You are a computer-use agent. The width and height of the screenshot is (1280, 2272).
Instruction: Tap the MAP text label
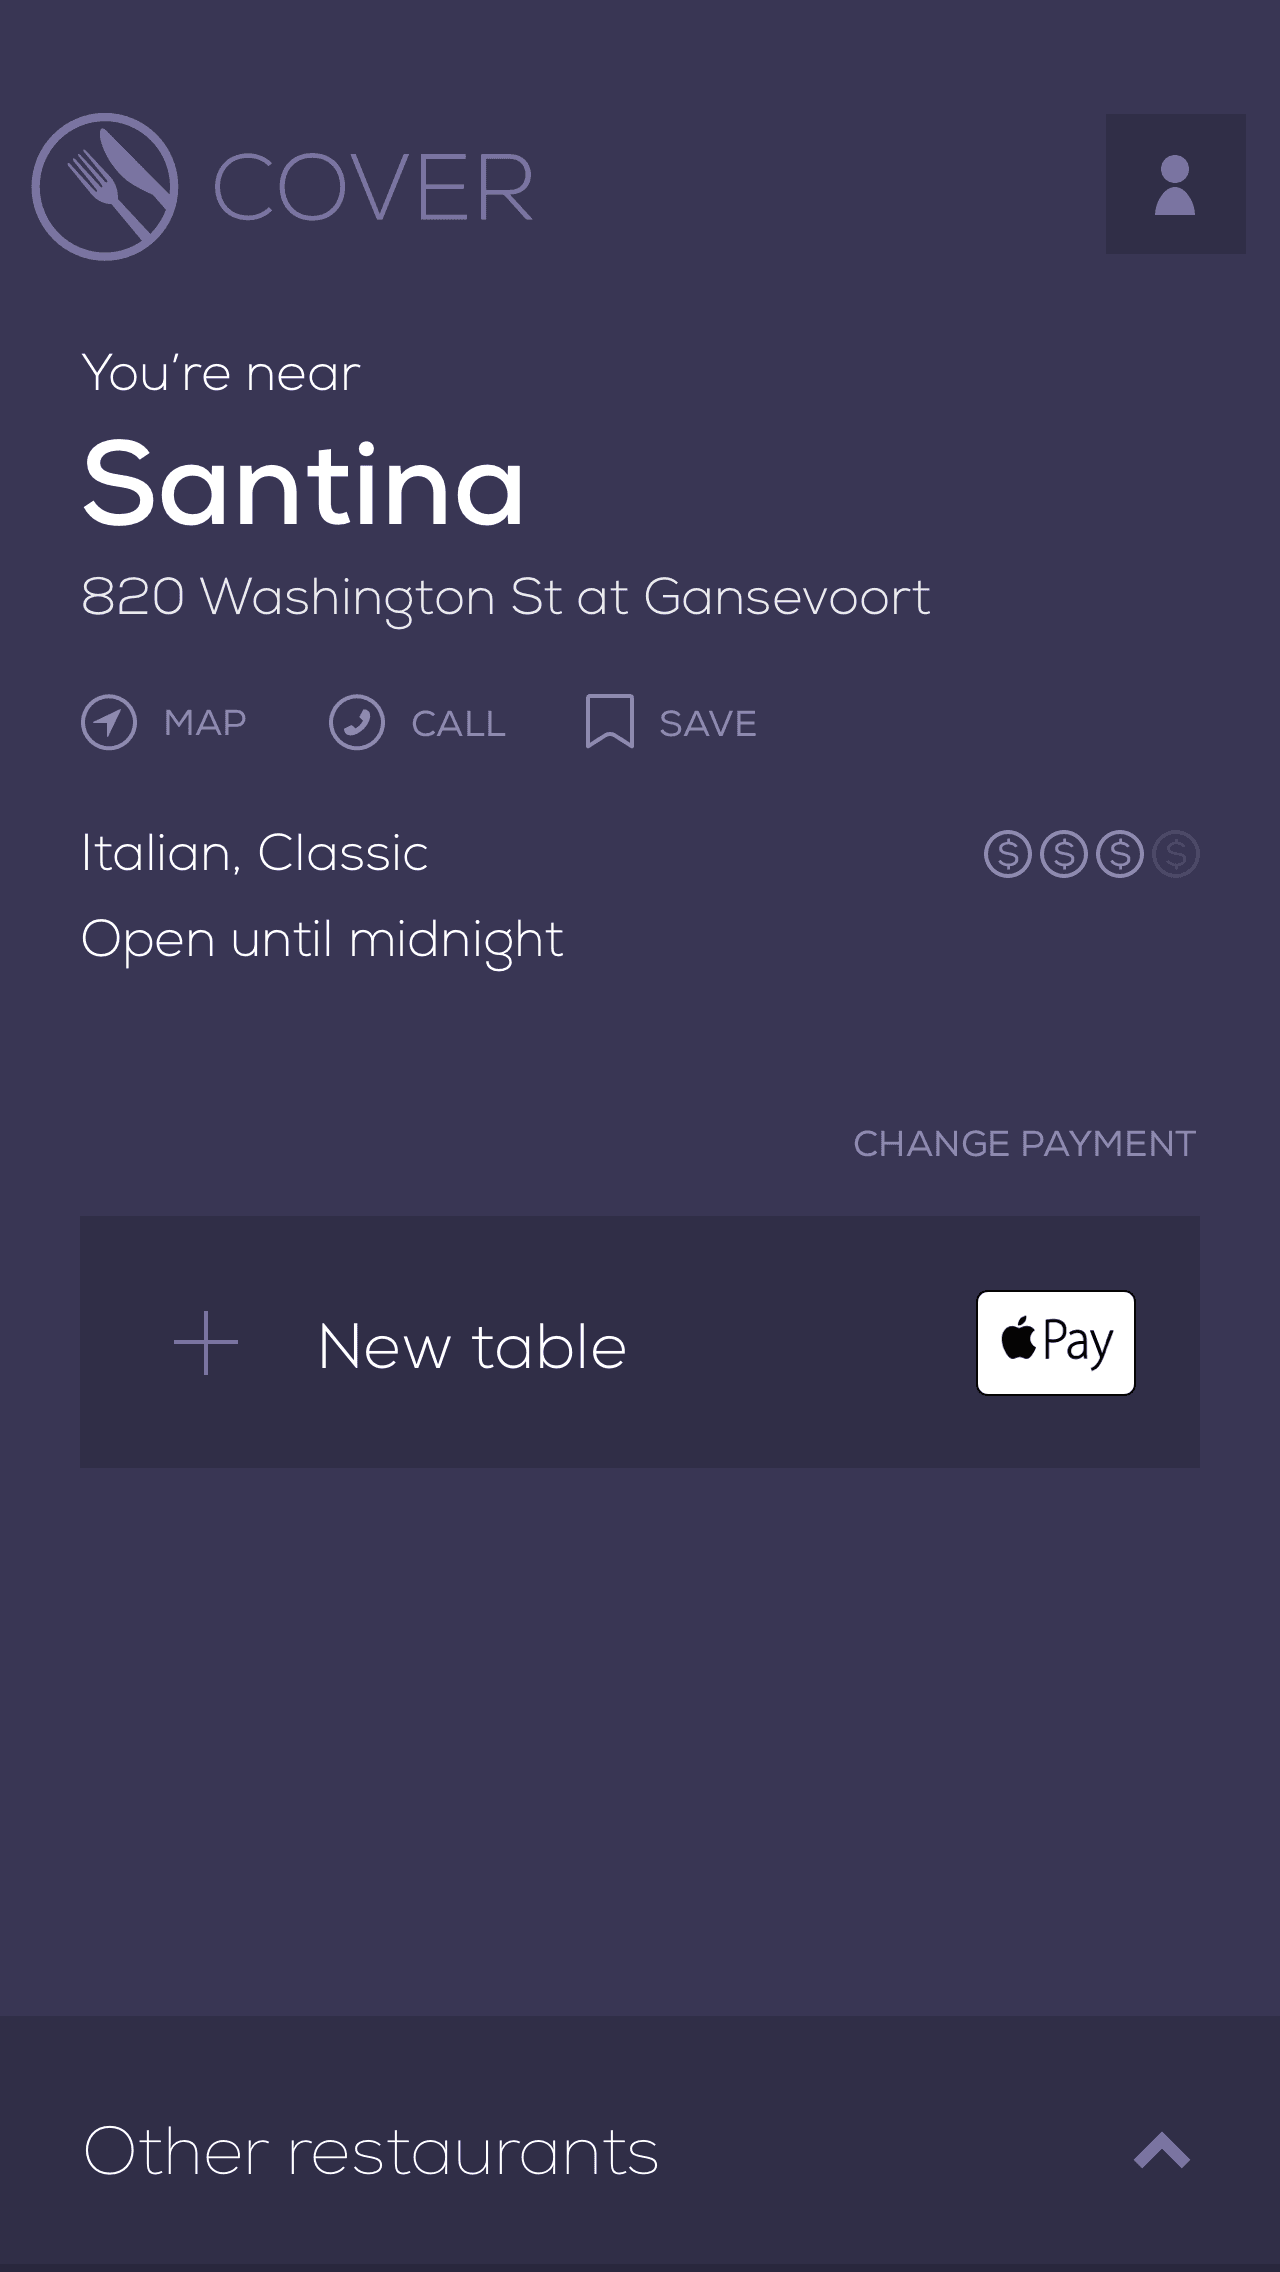click(205, 723)
